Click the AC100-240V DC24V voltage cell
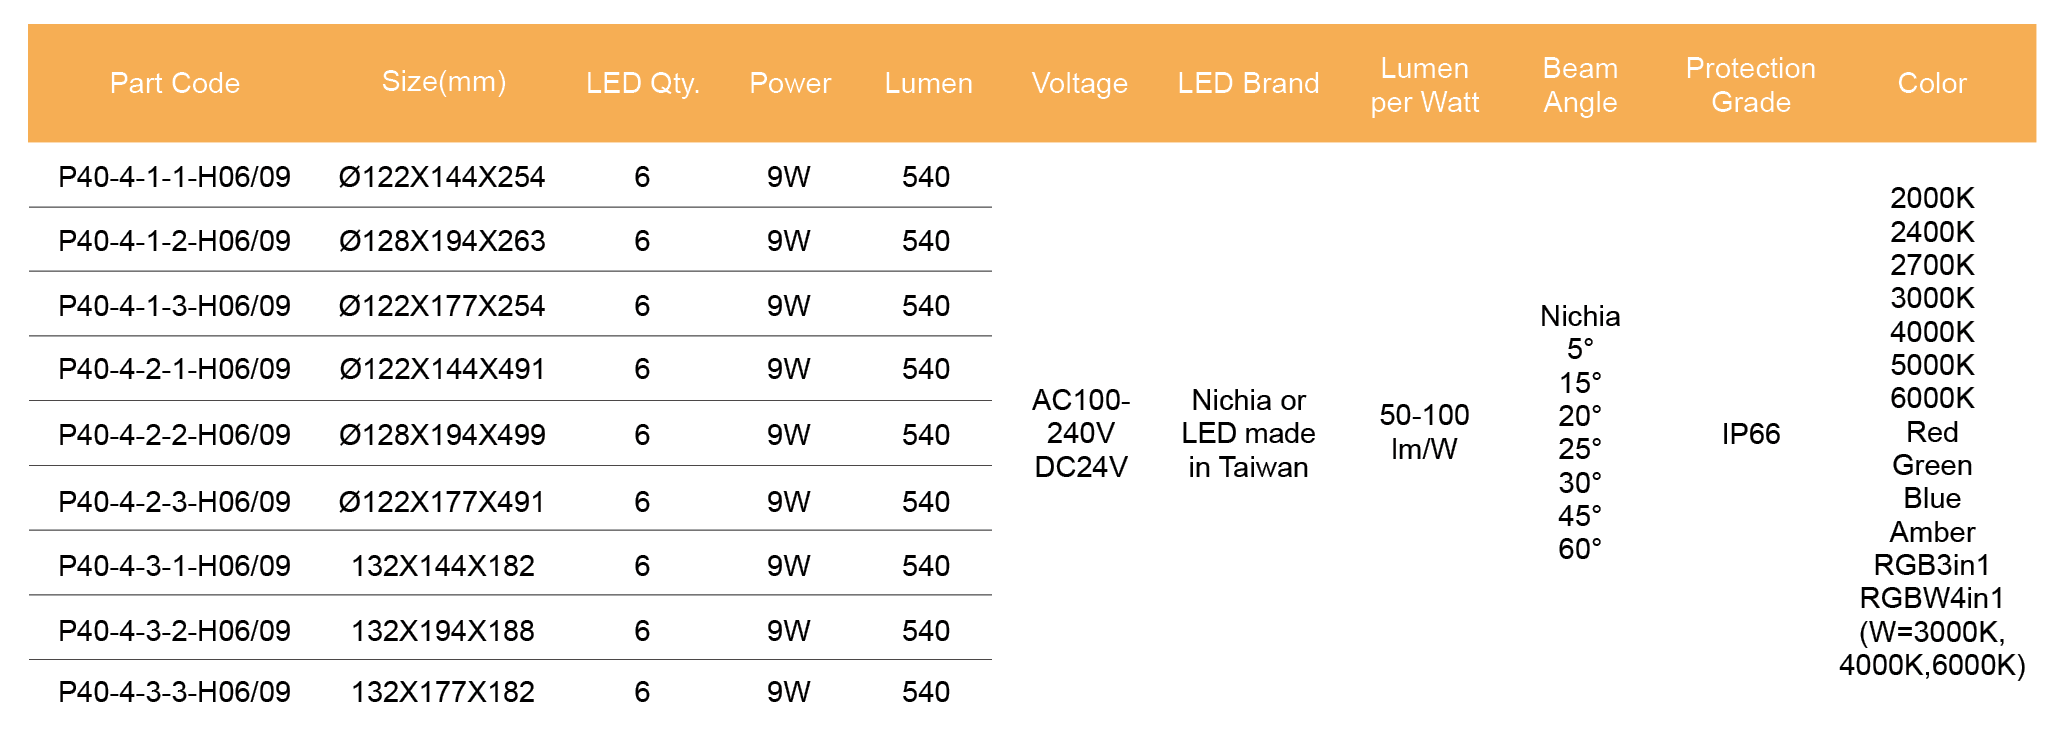 pos(1080,434)
